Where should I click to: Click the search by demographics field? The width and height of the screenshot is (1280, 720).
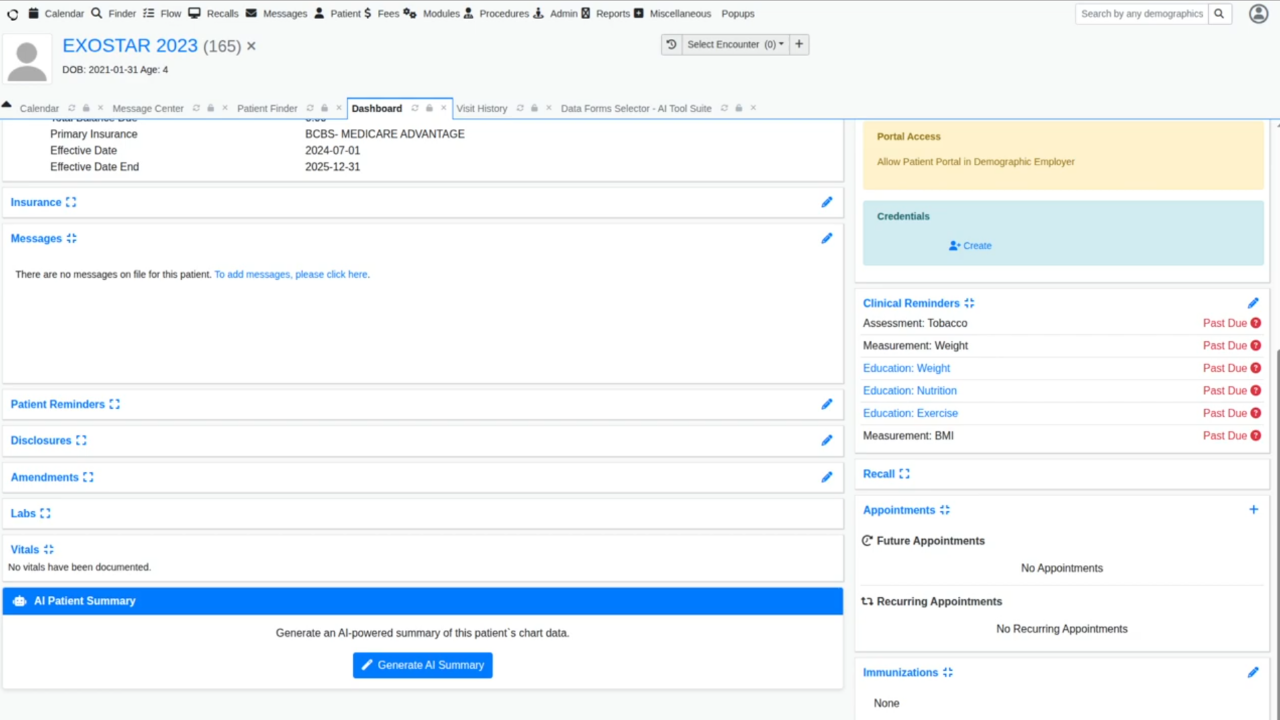pos(1141,14)
